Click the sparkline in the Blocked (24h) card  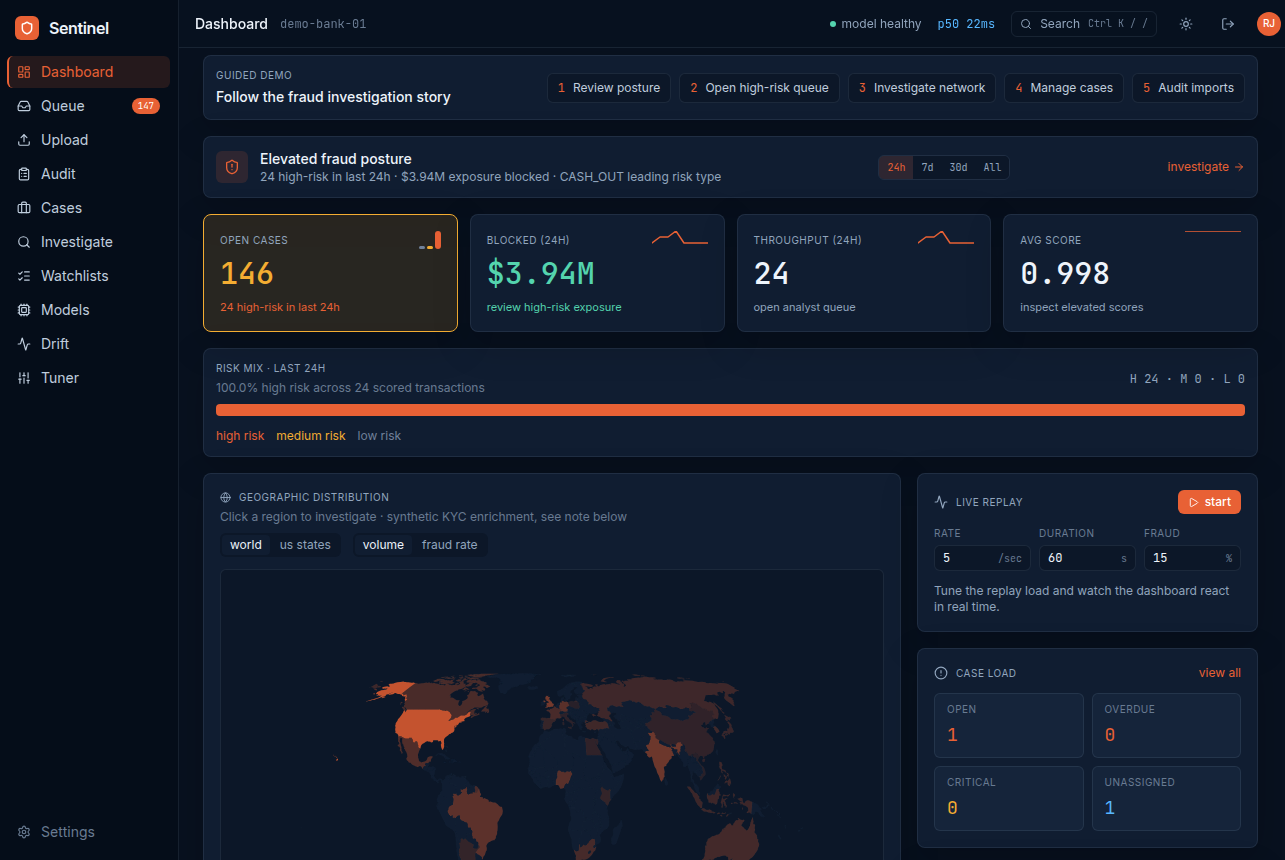680,238
